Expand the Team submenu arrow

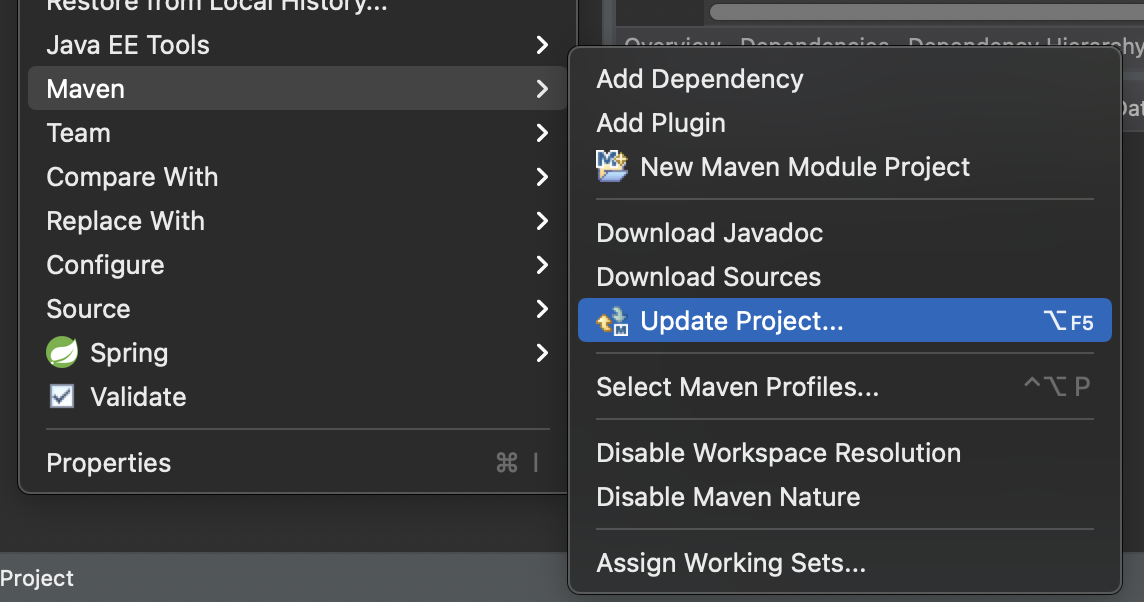pyautogui.click(x=542, y=133)
